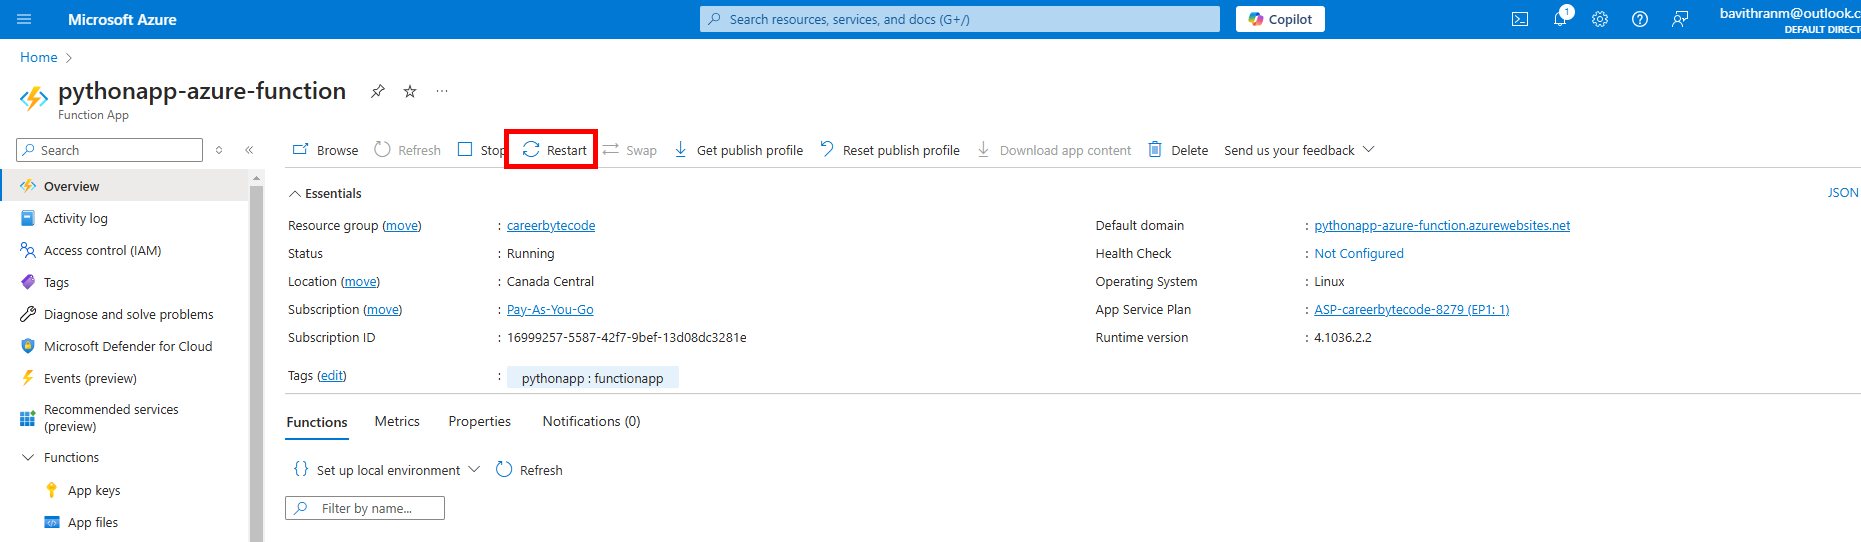Expand Set up local environment dropdown
Image resolution: width=1861 pixels, height=542 pixels.
387,470
